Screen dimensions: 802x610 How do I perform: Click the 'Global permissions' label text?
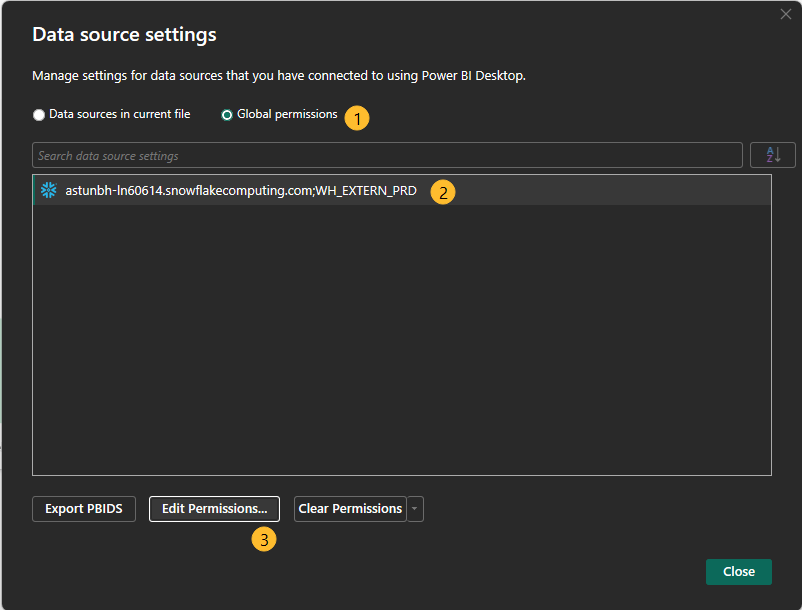coord(287,115)
